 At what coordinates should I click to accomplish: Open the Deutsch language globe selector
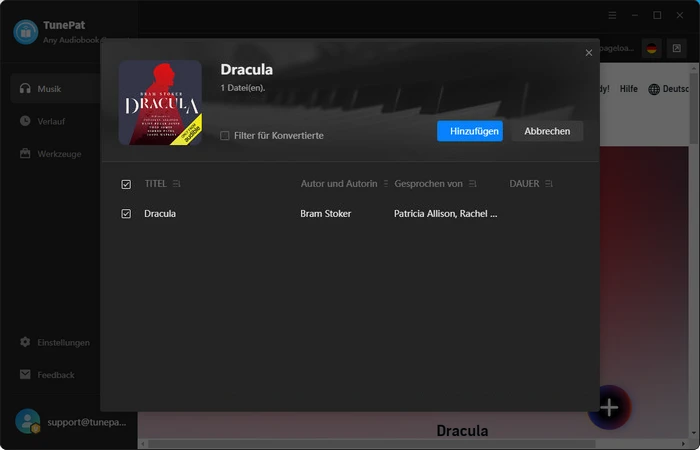[x=669, y=89]
